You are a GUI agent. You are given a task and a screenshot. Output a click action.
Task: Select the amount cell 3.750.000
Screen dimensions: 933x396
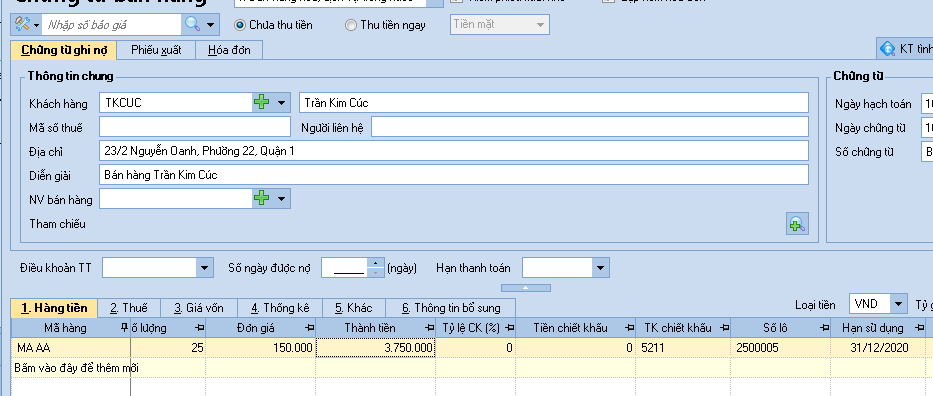click(x=375, y=348)
